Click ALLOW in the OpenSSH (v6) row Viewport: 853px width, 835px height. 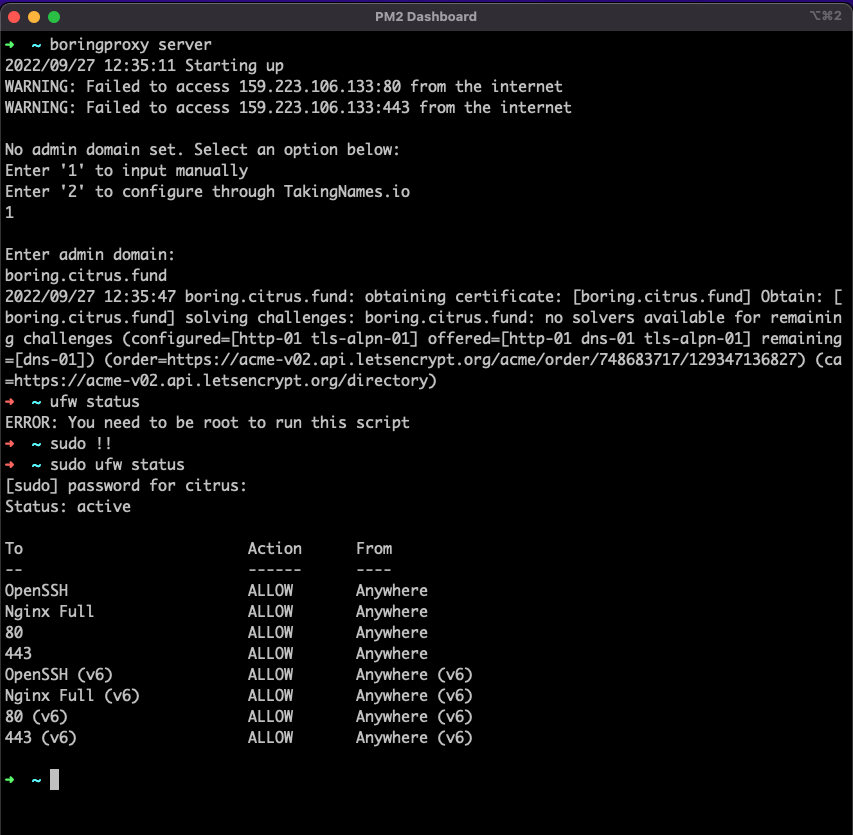270,675
